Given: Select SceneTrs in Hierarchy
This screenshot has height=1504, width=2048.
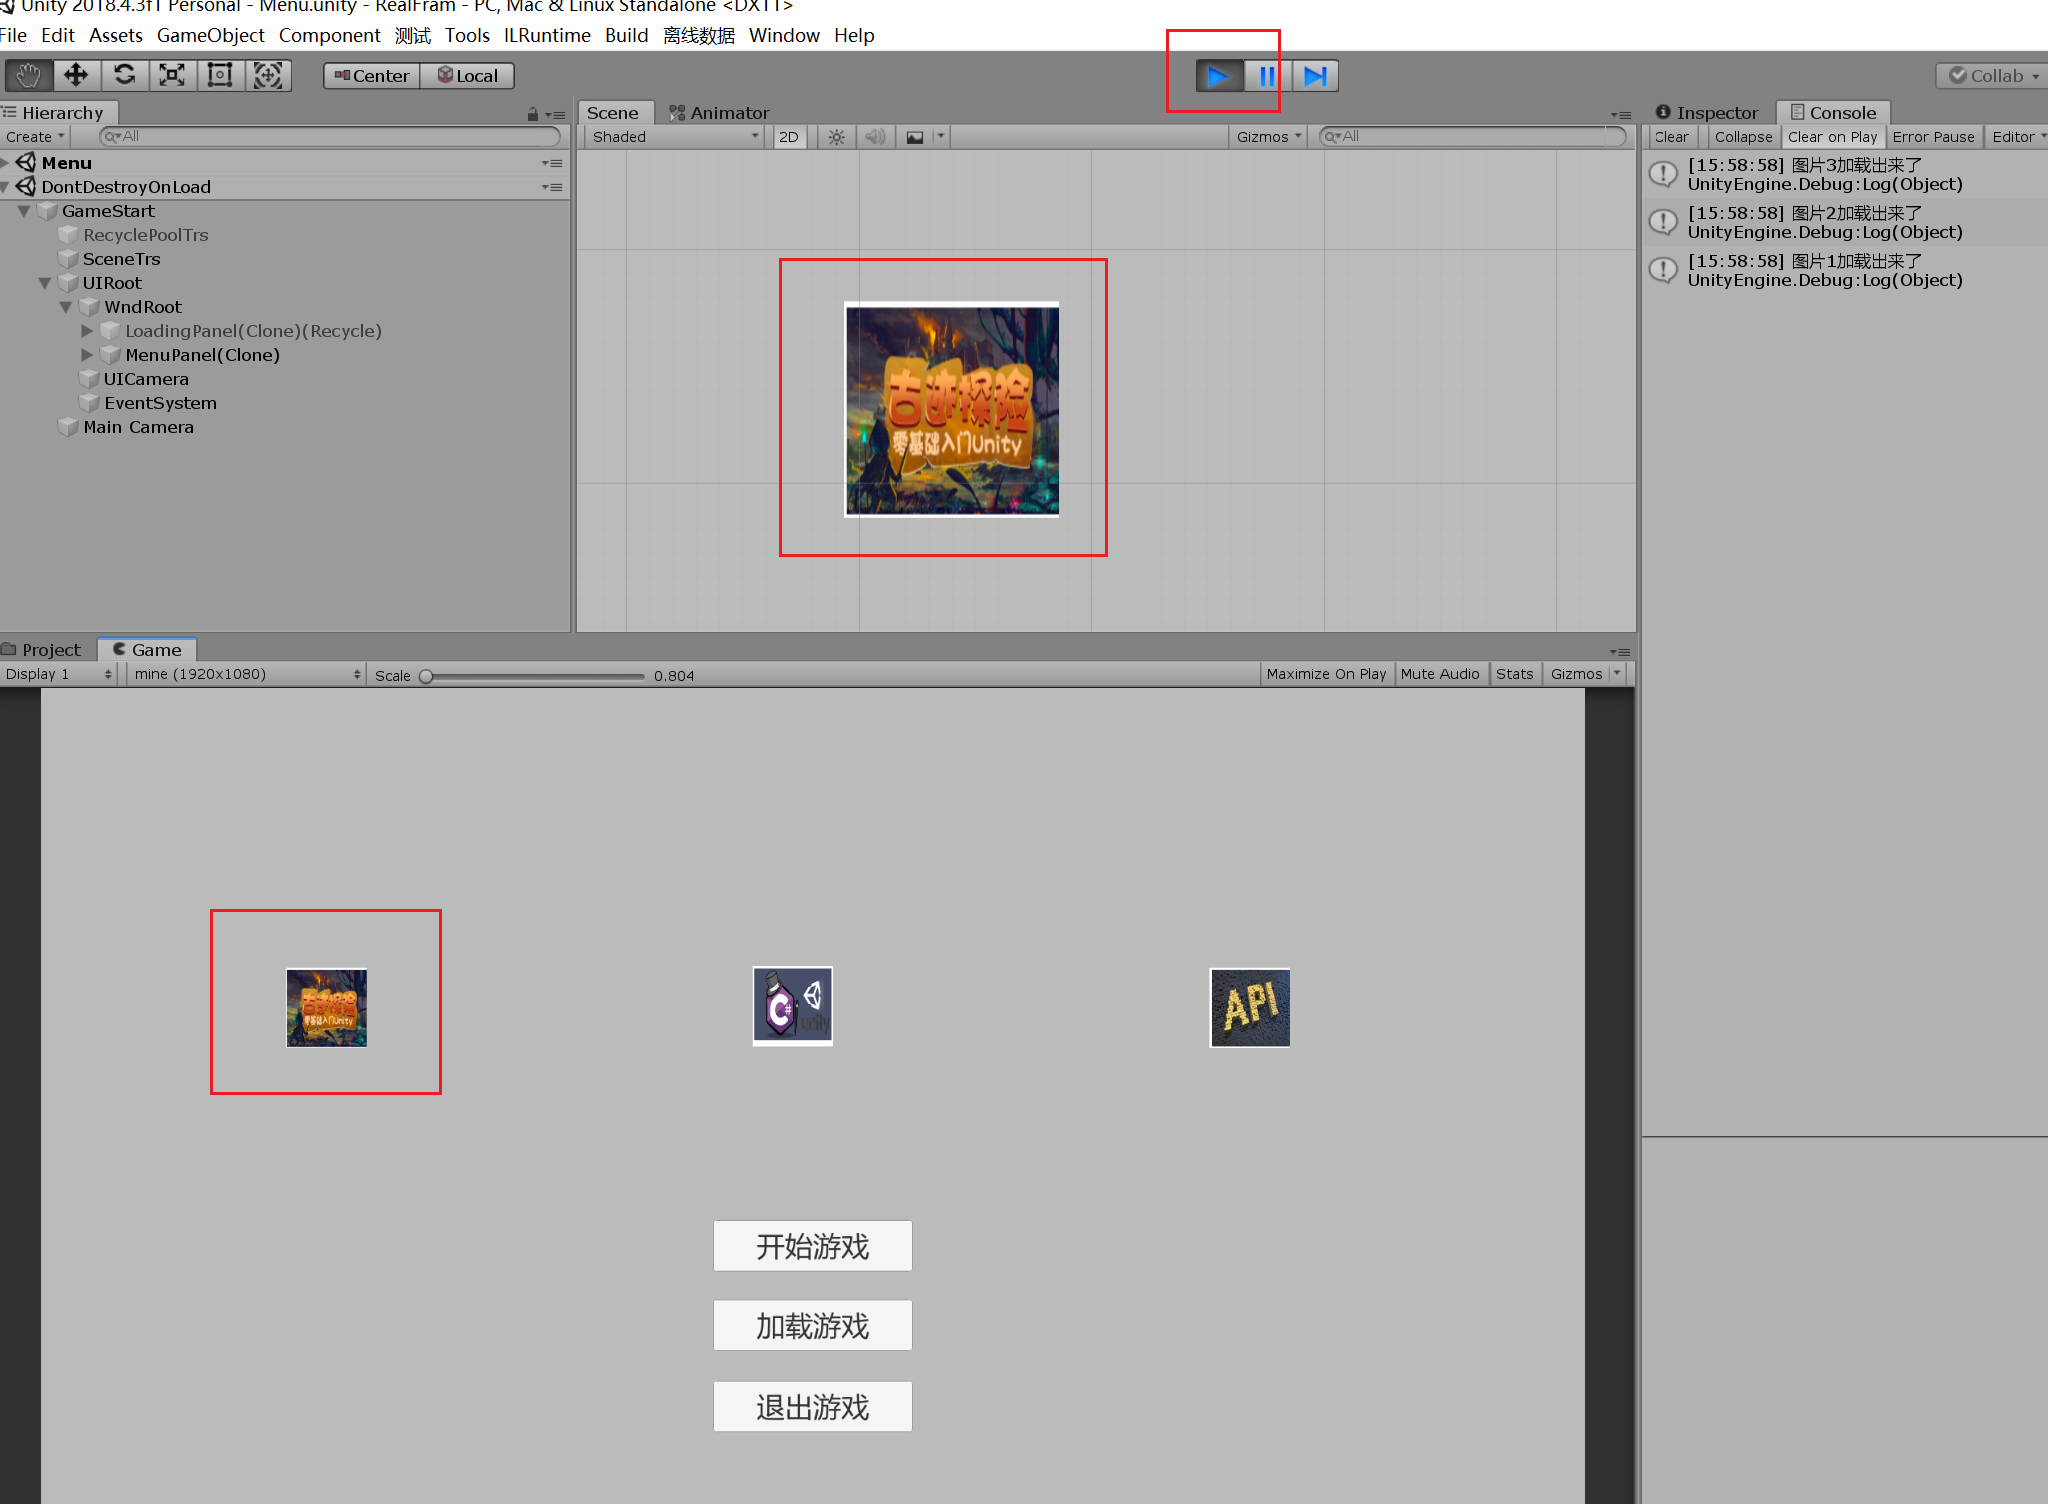Looking at the screenshot, I should click(121, 259).
